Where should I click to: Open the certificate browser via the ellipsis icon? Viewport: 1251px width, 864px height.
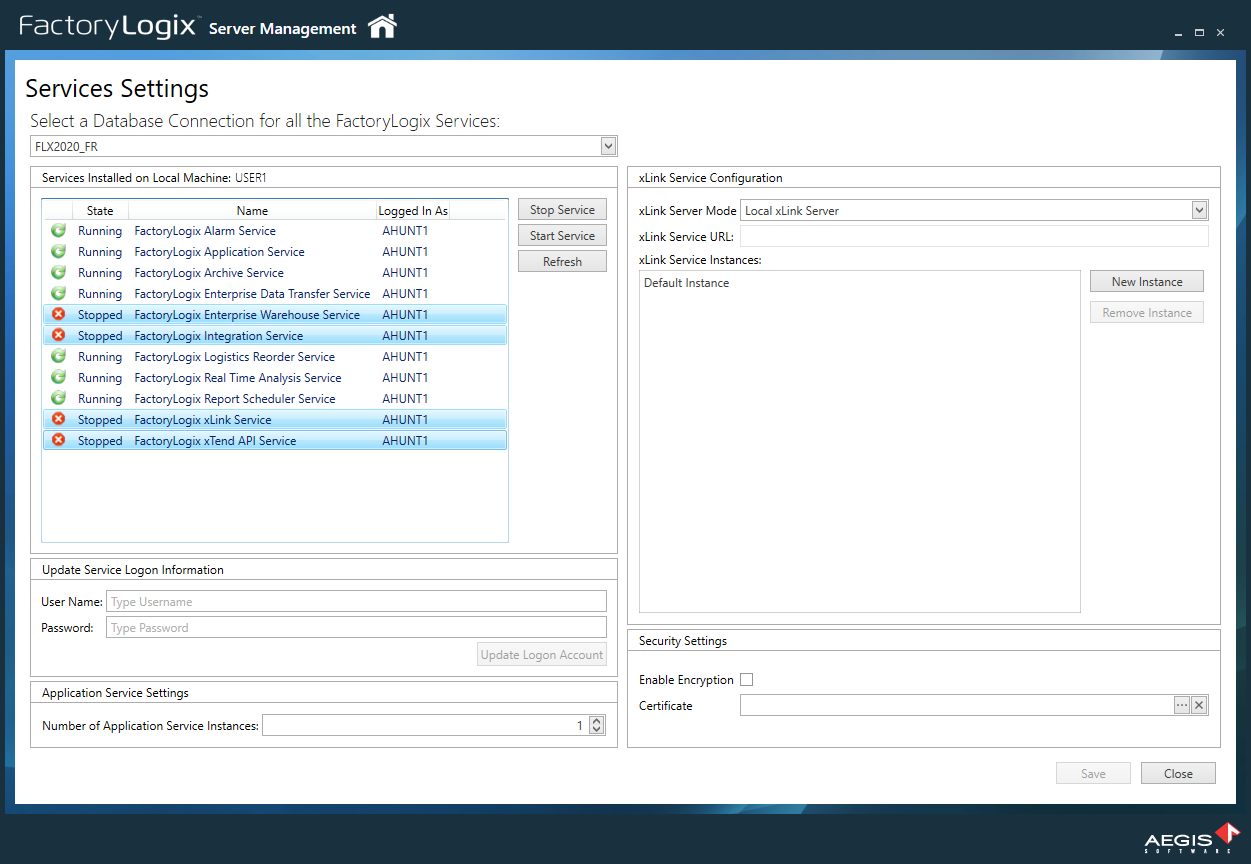click(1182, 705)
